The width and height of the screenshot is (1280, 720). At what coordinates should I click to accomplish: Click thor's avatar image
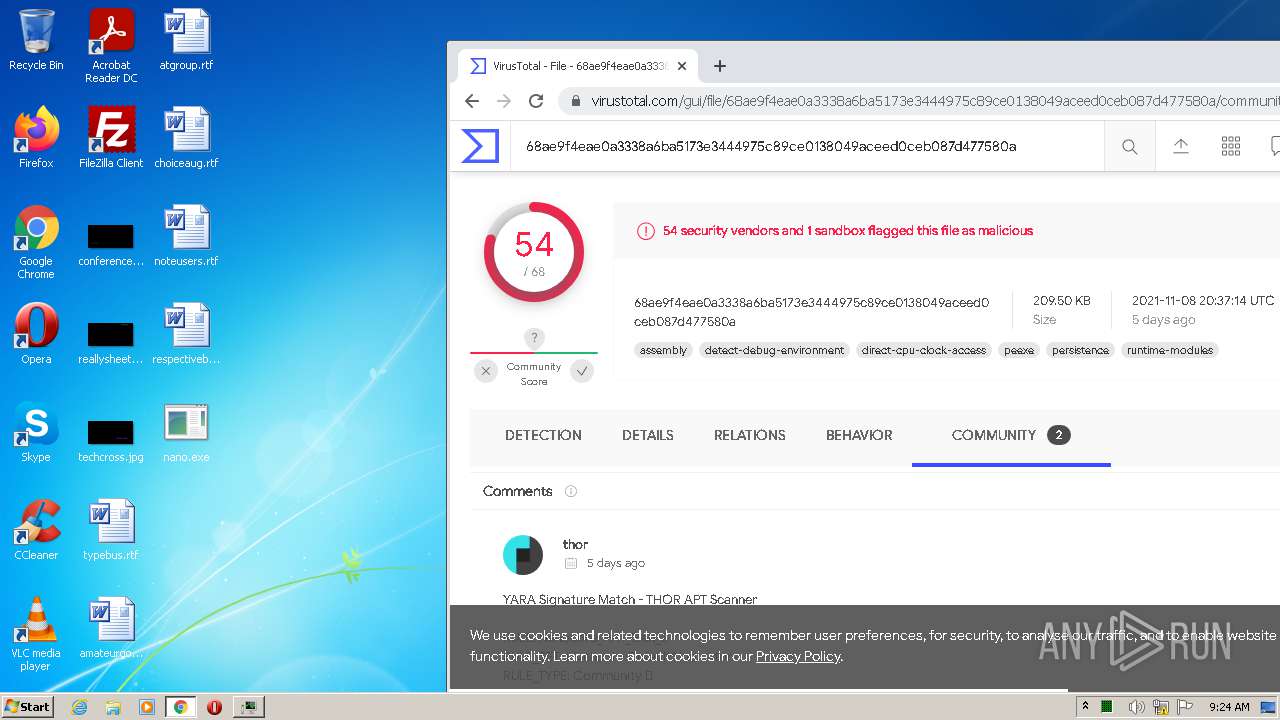(523, 555)
